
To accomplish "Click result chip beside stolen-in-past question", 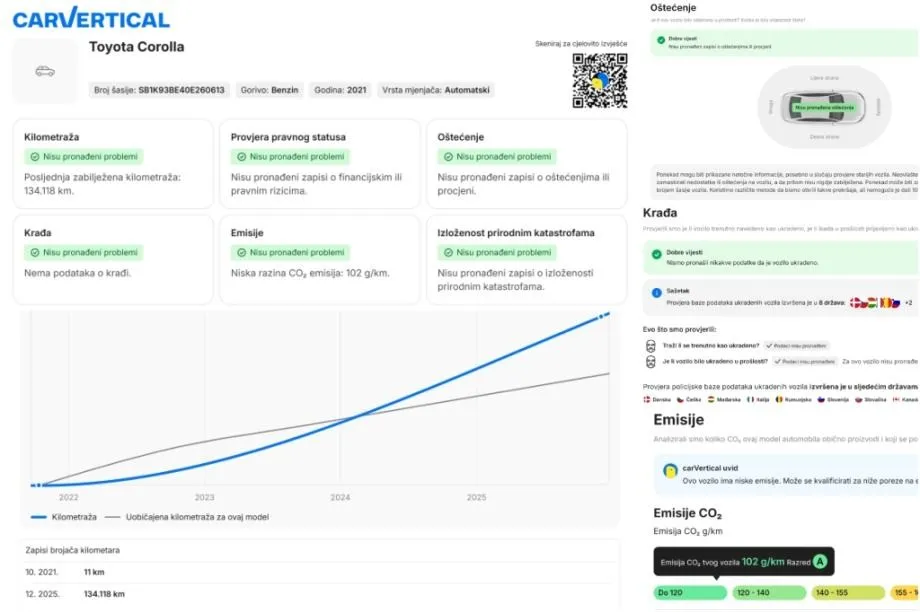I will pyautogui.click(x=804, y=361).
